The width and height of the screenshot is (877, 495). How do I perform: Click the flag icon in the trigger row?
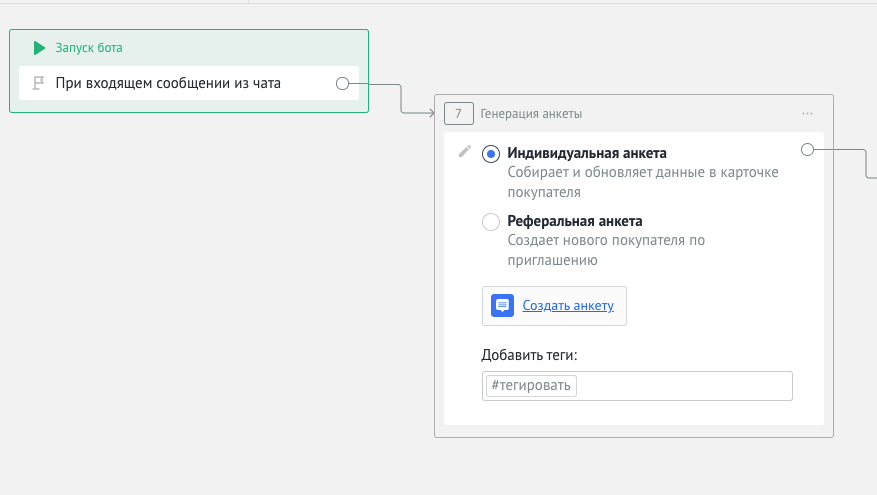click(39, 84)
